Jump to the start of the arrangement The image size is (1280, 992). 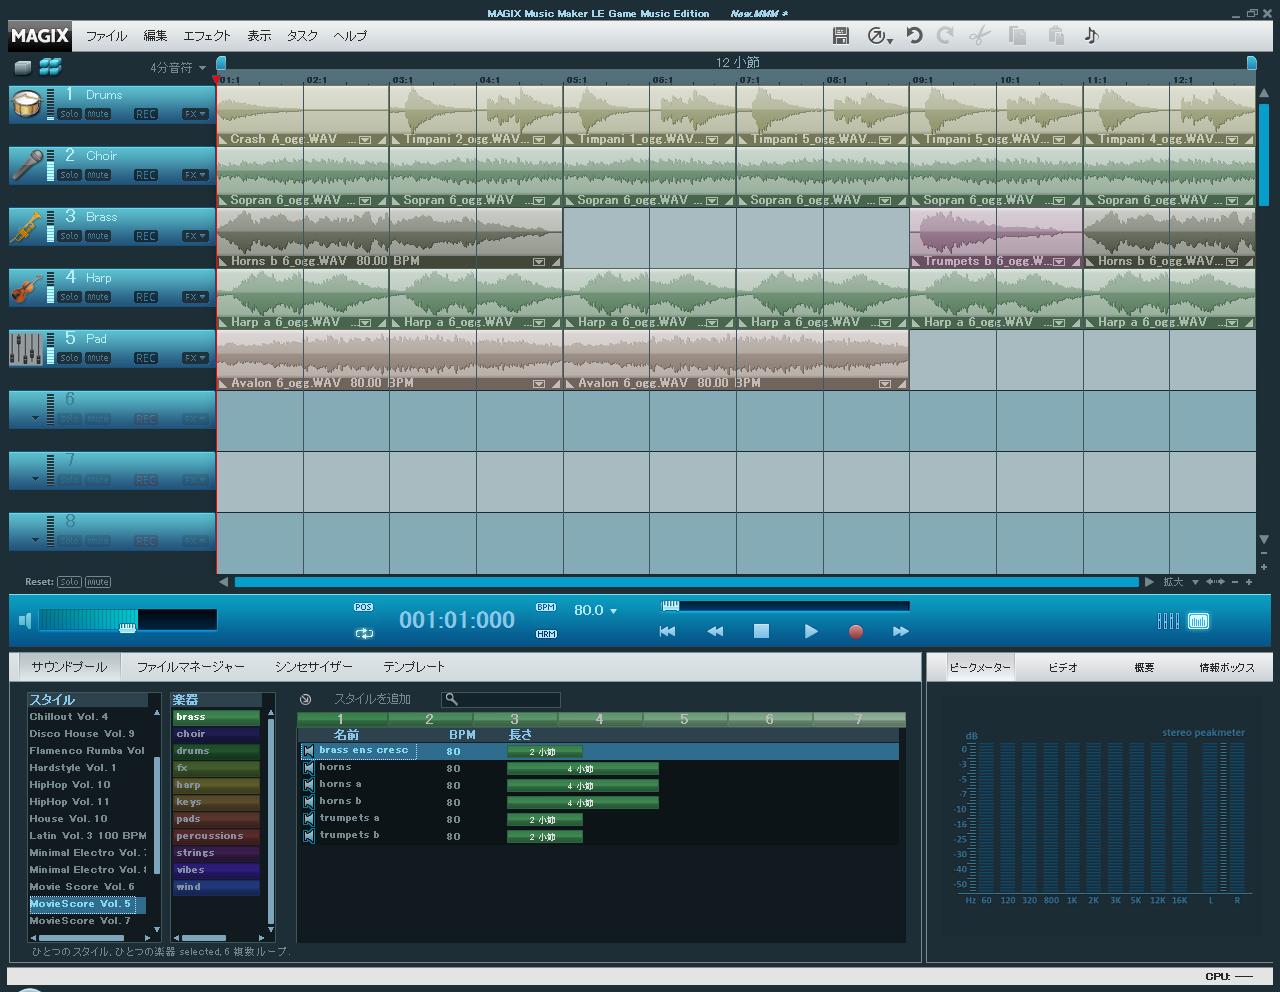tap(667, 631)
